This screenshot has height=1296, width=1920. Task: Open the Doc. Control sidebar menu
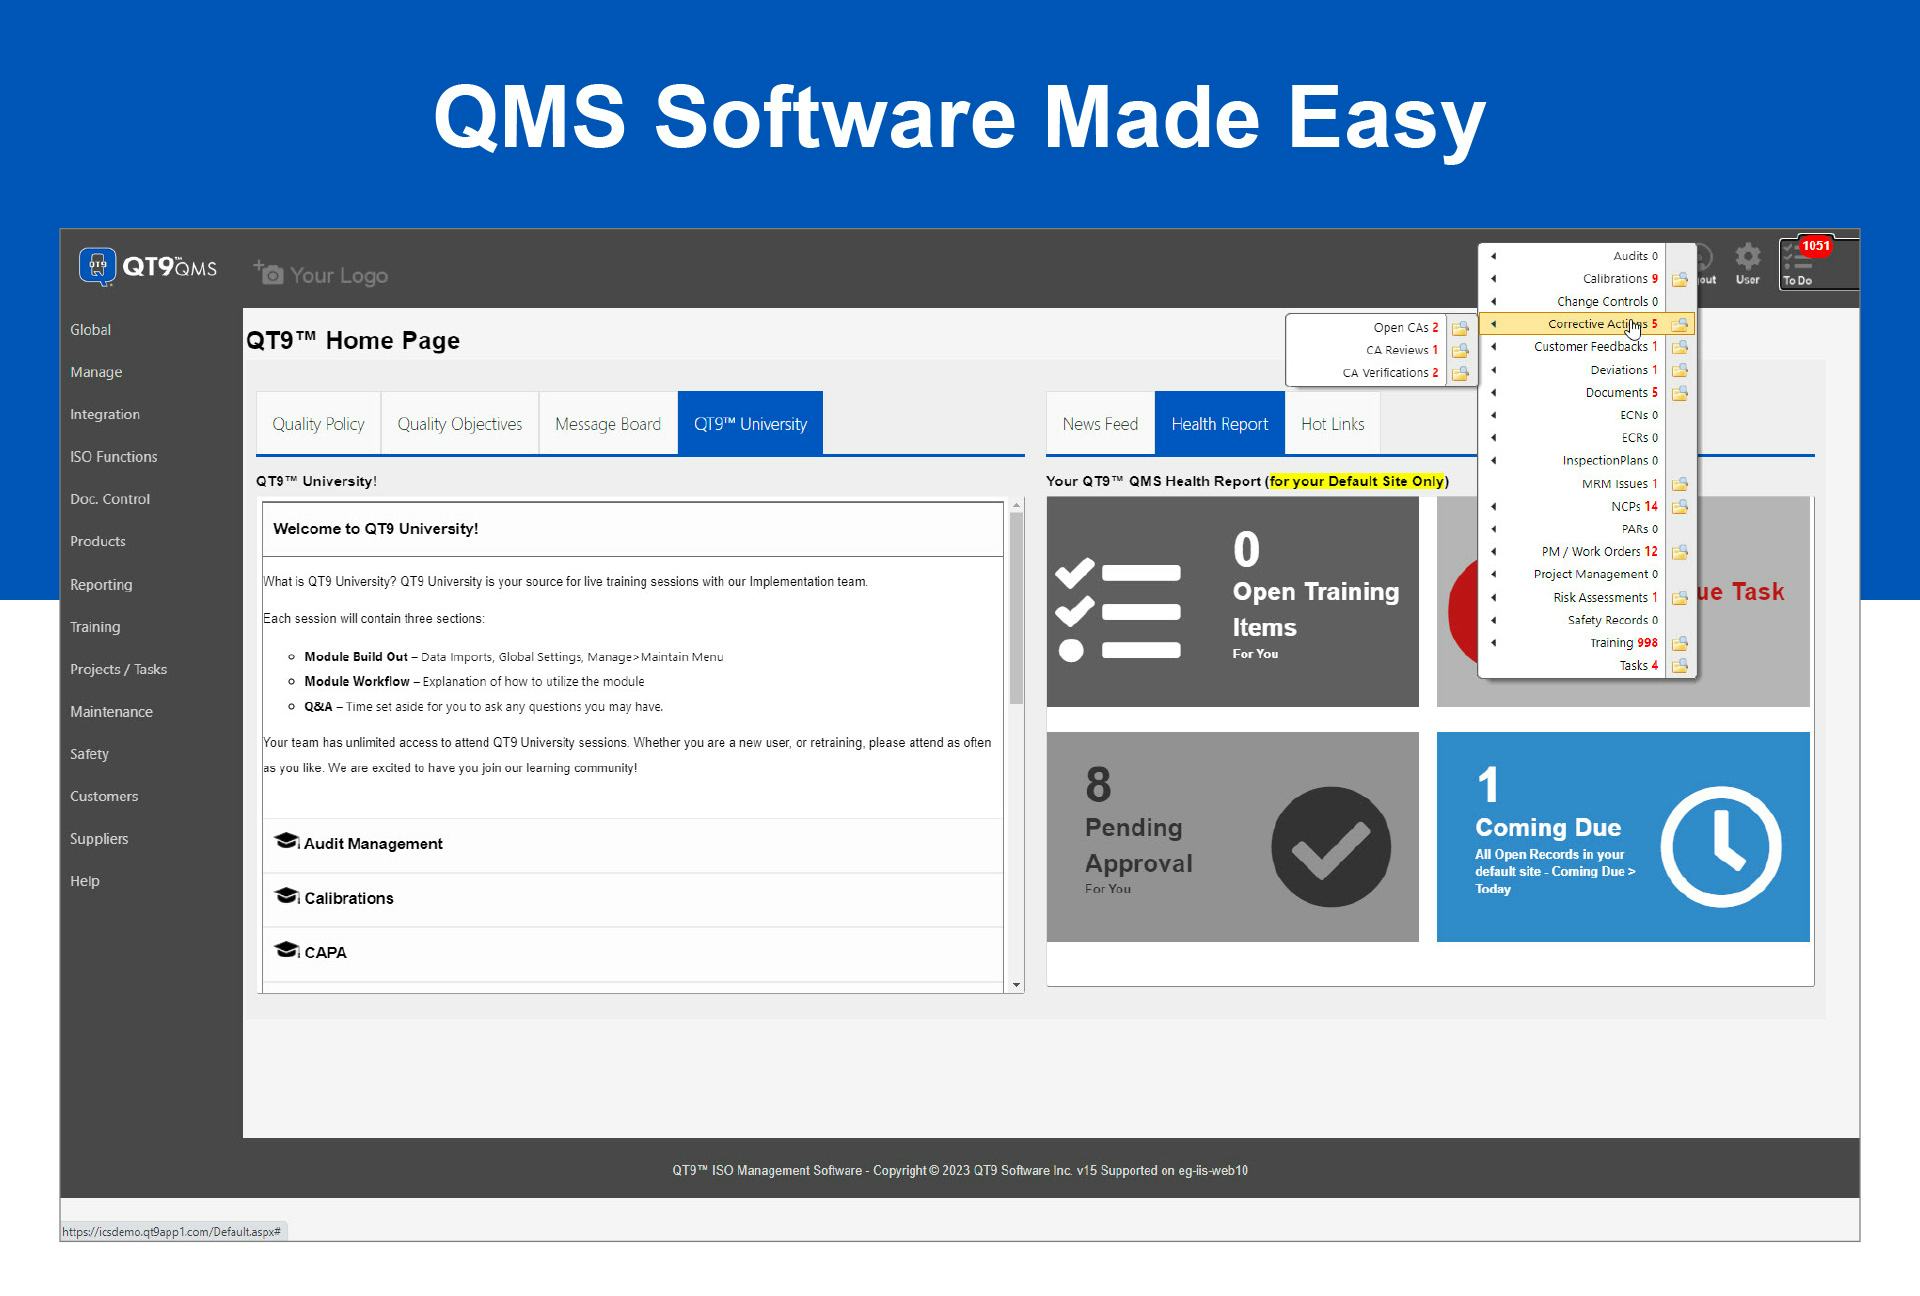coord(110,499)
